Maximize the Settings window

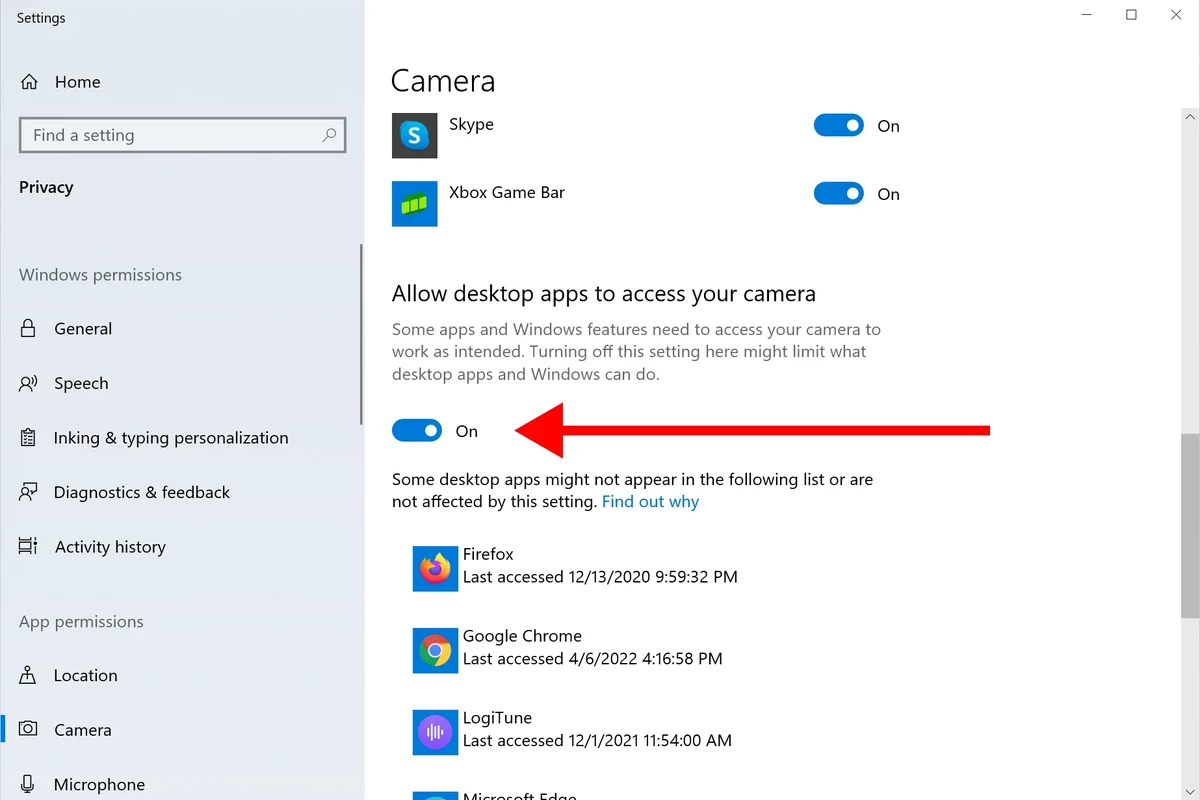(1131, 15)
